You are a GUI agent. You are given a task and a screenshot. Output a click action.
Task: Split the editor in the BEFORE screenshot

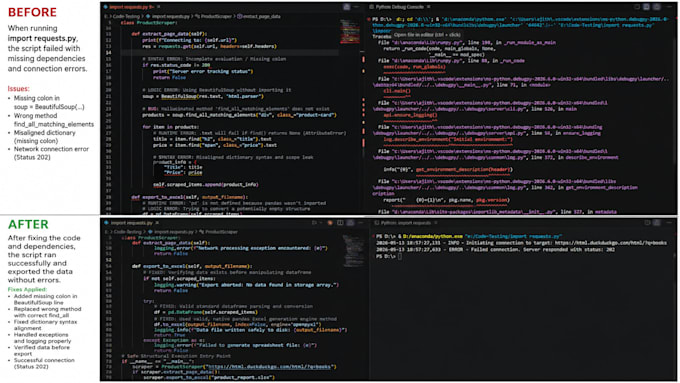pyautogui.click(x=347, y=7)
